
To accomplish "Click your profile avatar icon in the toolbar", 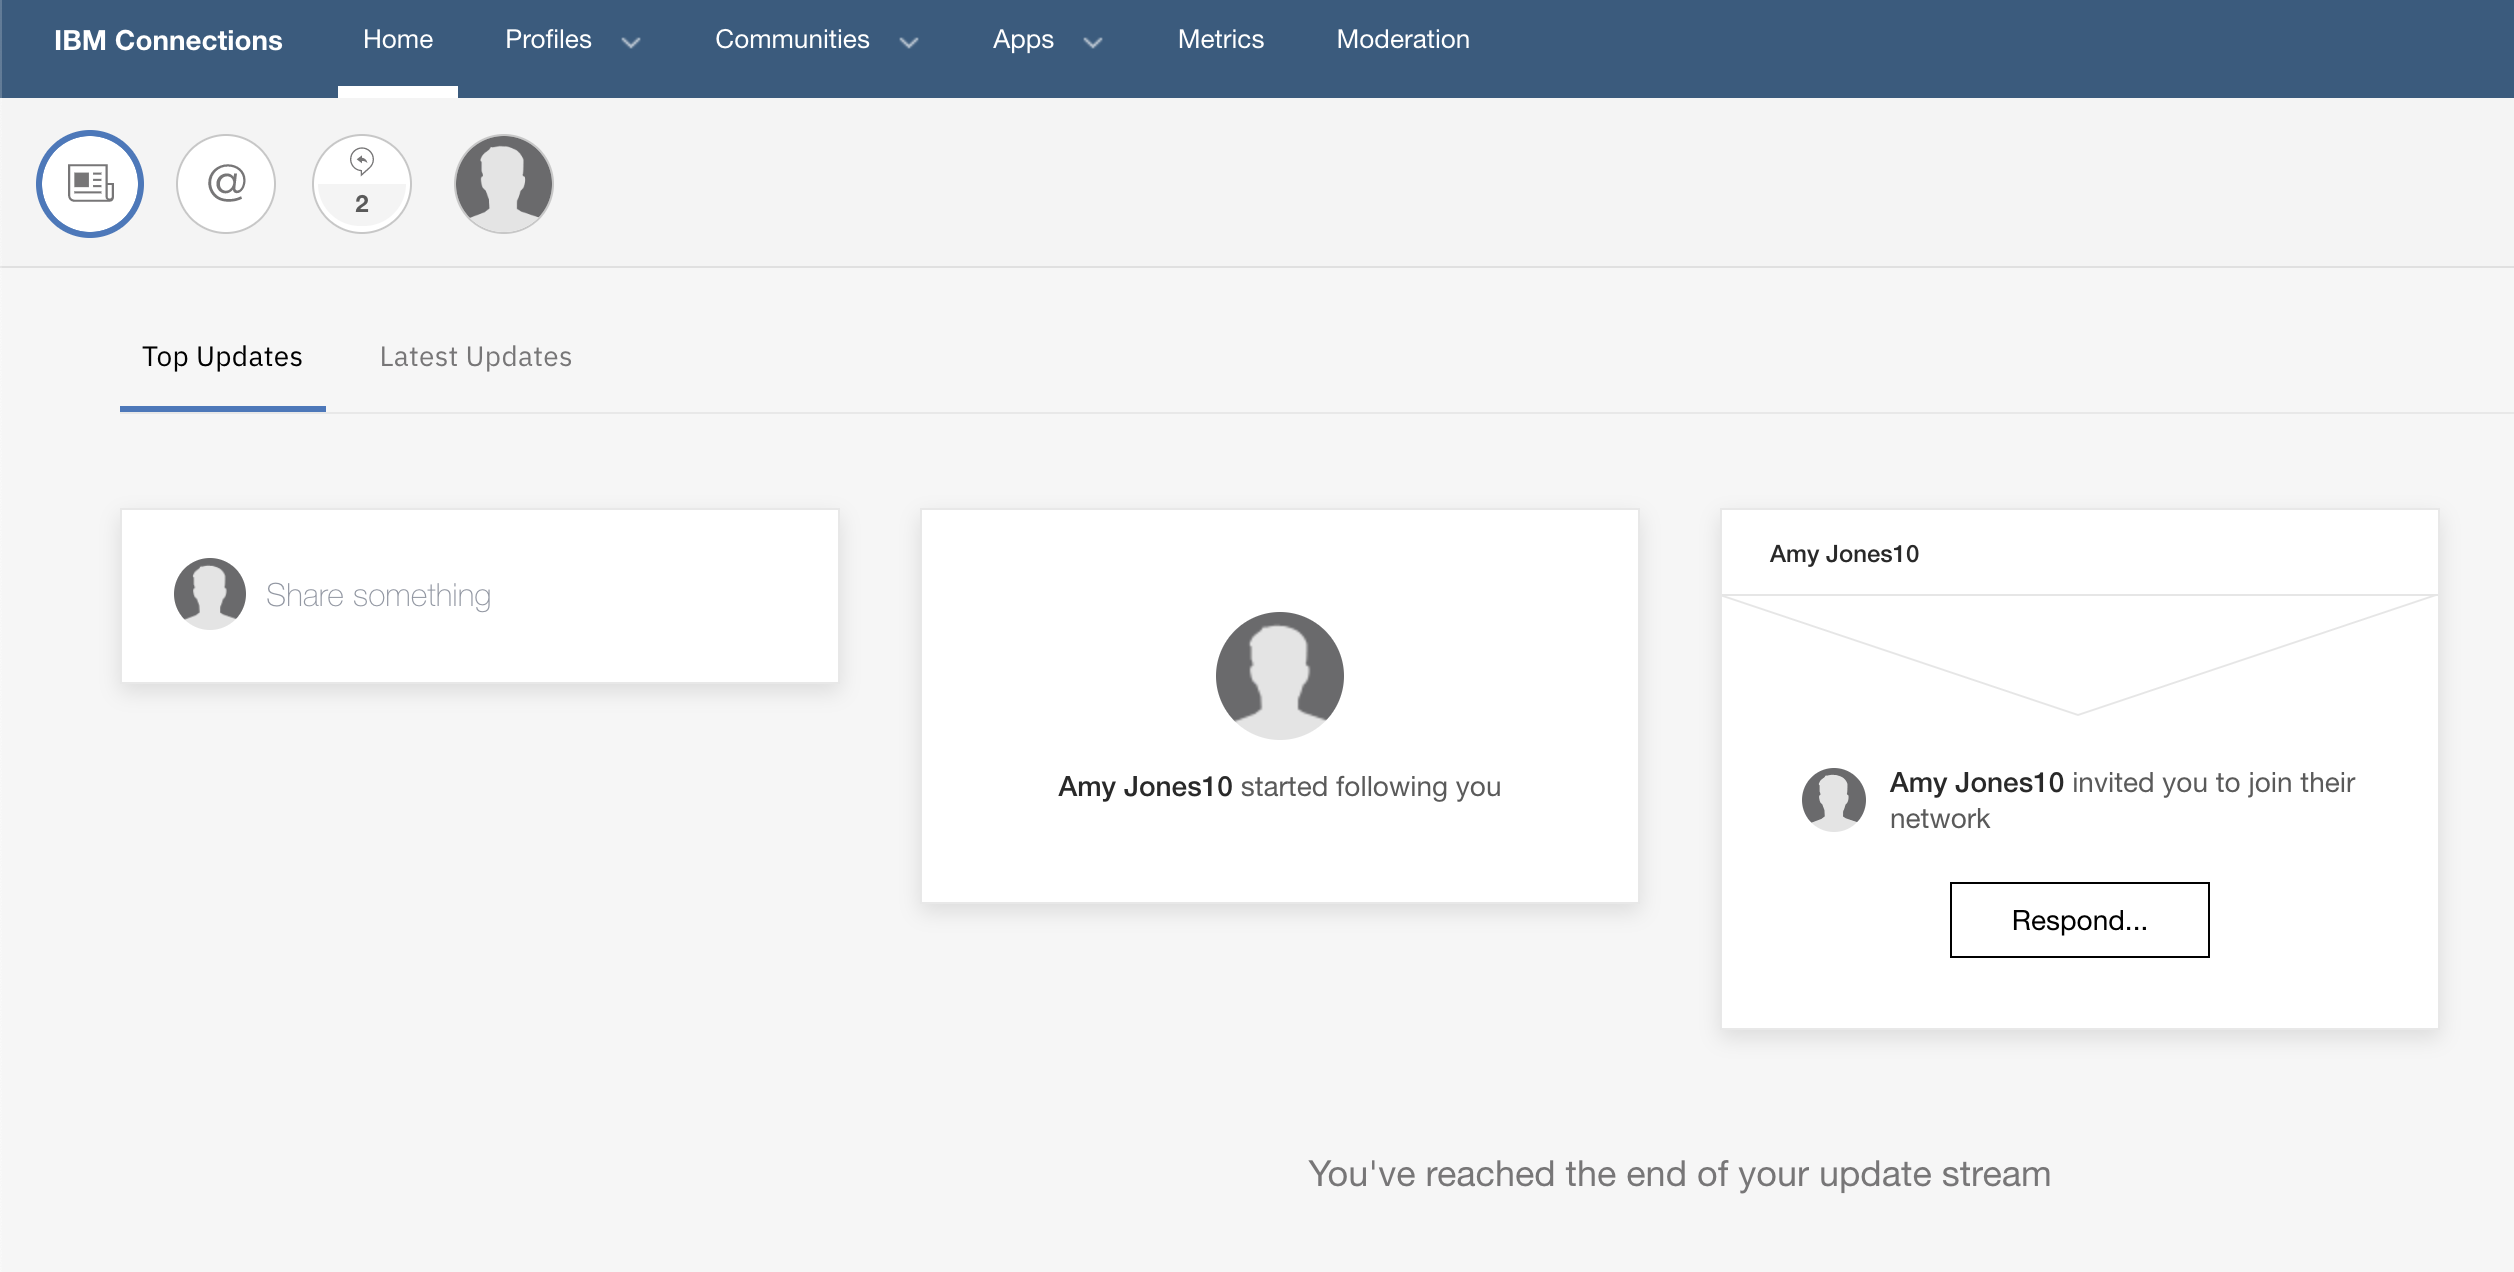I will [x=503, y=183].
